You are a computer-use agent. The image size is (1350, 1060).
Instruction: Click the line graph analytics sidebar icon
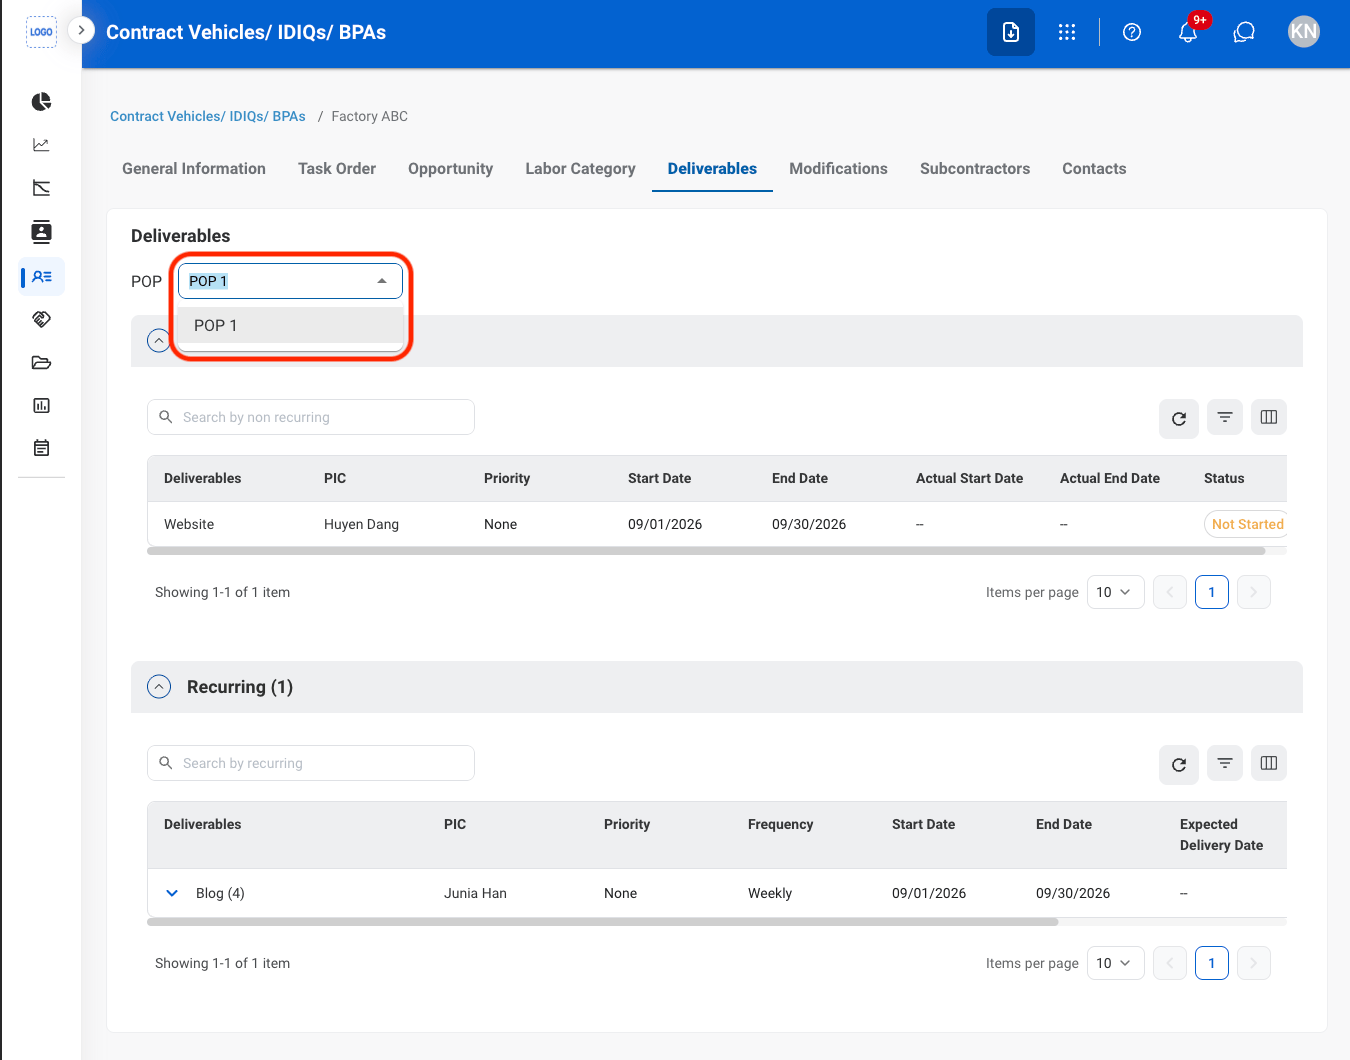[x=41, y=145]
